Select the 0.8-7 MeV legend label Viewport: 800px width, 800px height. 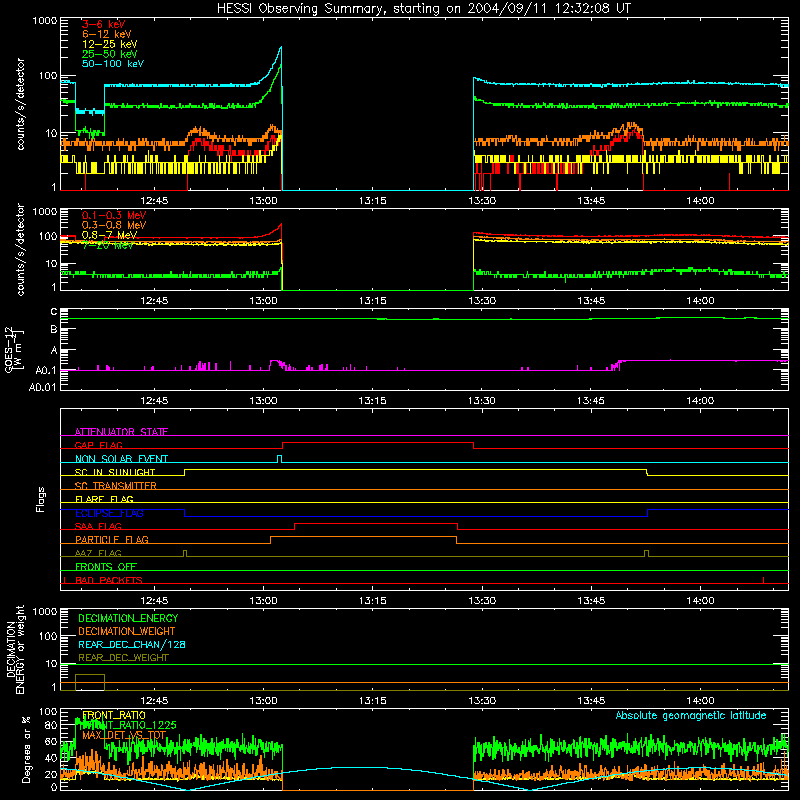click(109, 235)
